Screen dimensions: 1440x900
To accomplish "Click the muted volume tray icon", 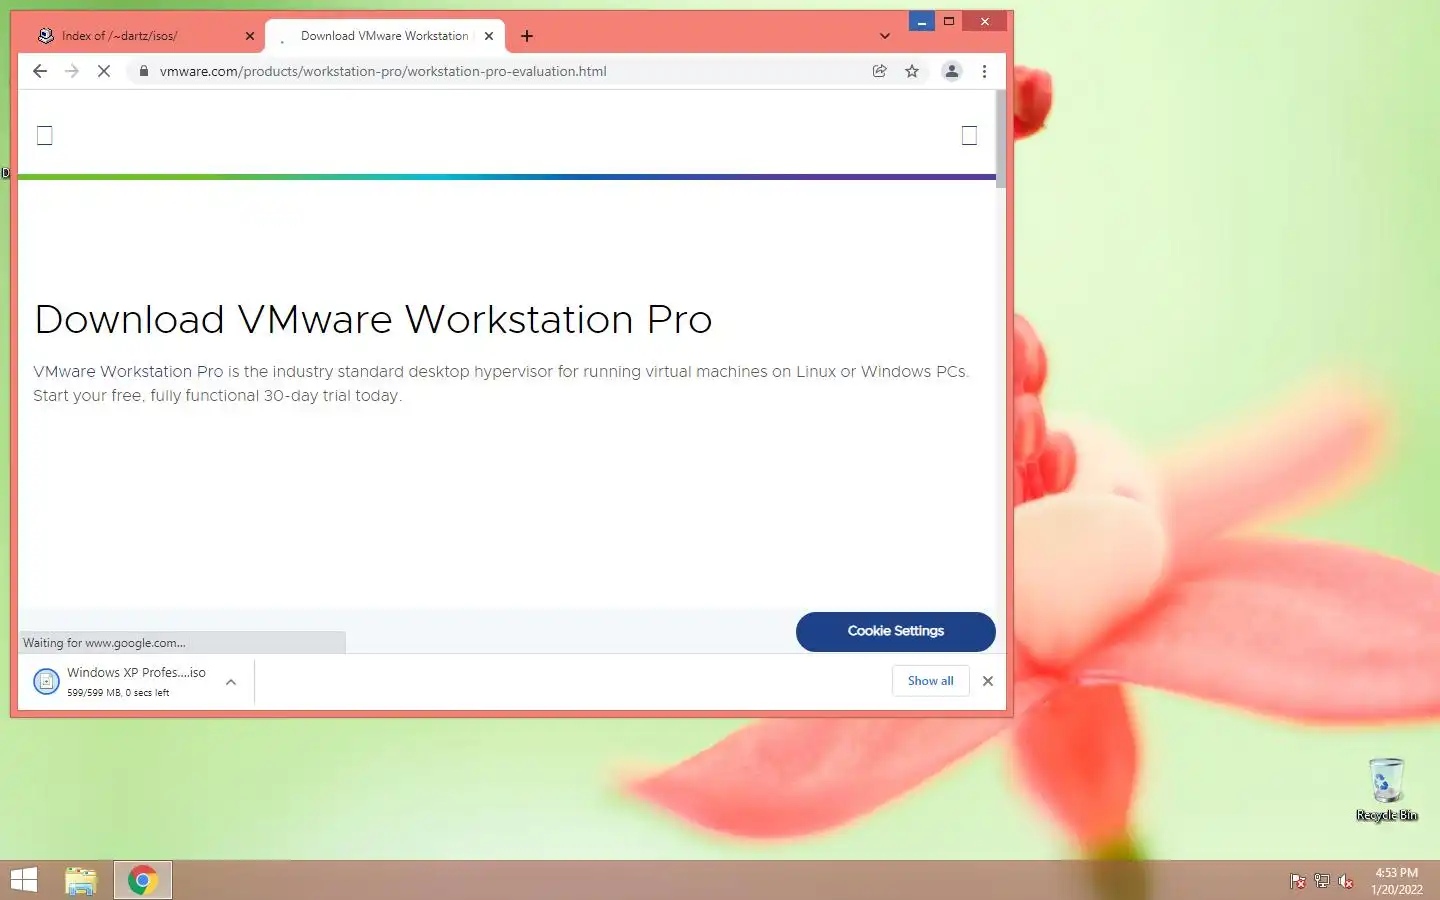I will pyautogui.click(x=1346, y=881).
